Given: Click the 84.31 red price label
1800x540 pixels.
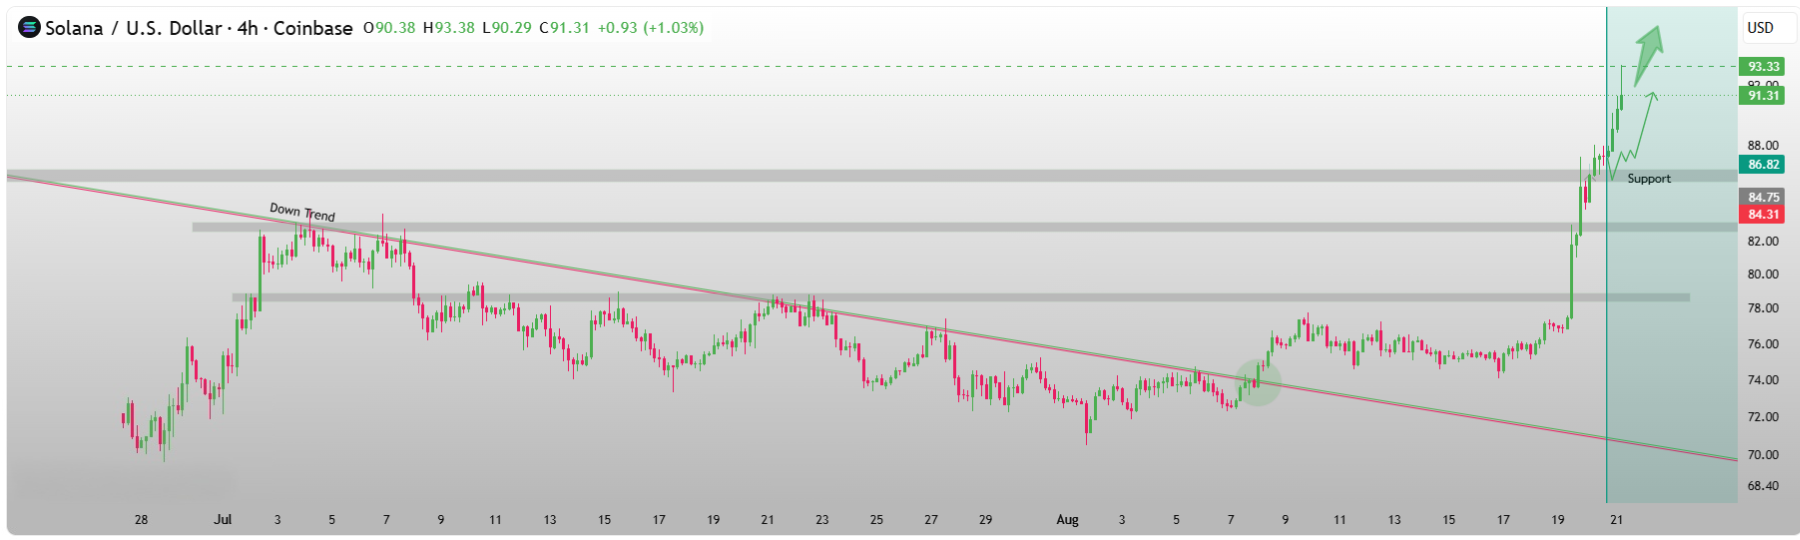Looking at the screenshot, I should click(1764, 214).
